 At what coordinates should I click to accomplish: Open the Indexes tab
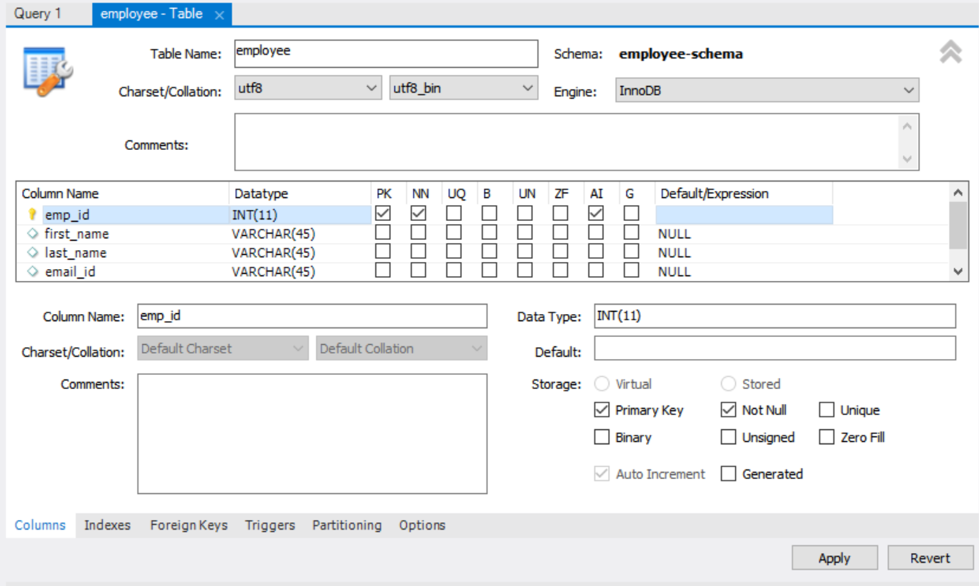click(107, 525)
